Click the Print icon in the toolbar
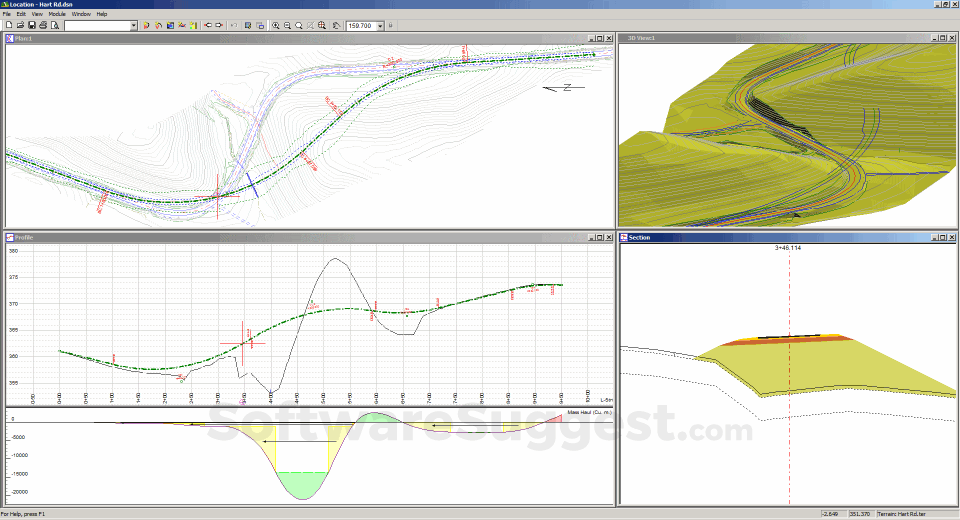 point(43,25)
